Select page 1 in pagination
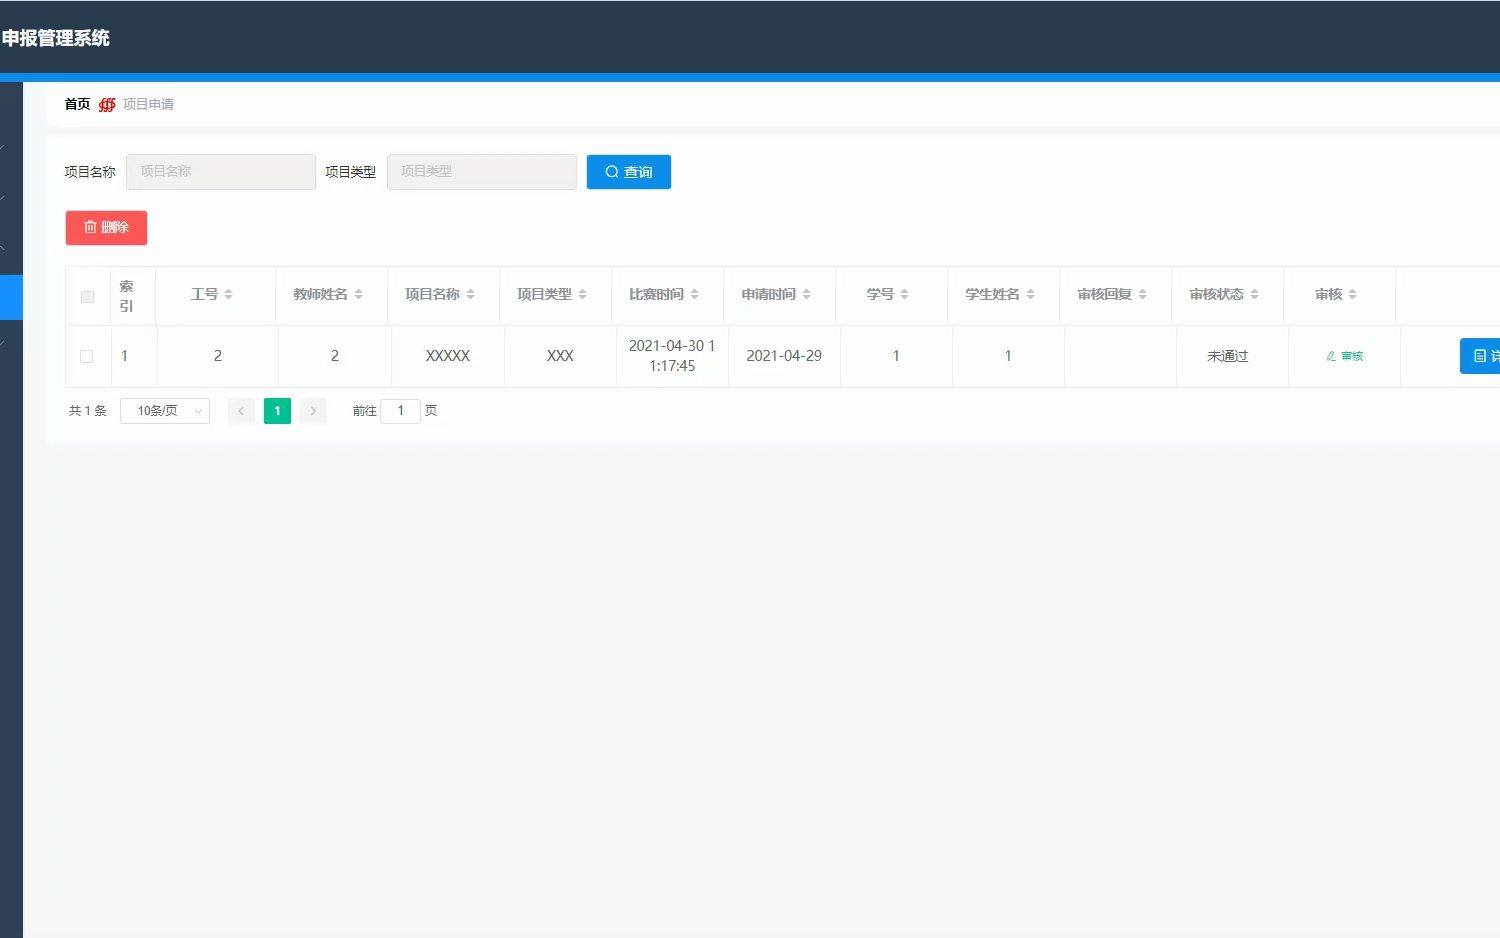Image resolution: width=1500 pixels, height=938 pixels. pos(277,411)
